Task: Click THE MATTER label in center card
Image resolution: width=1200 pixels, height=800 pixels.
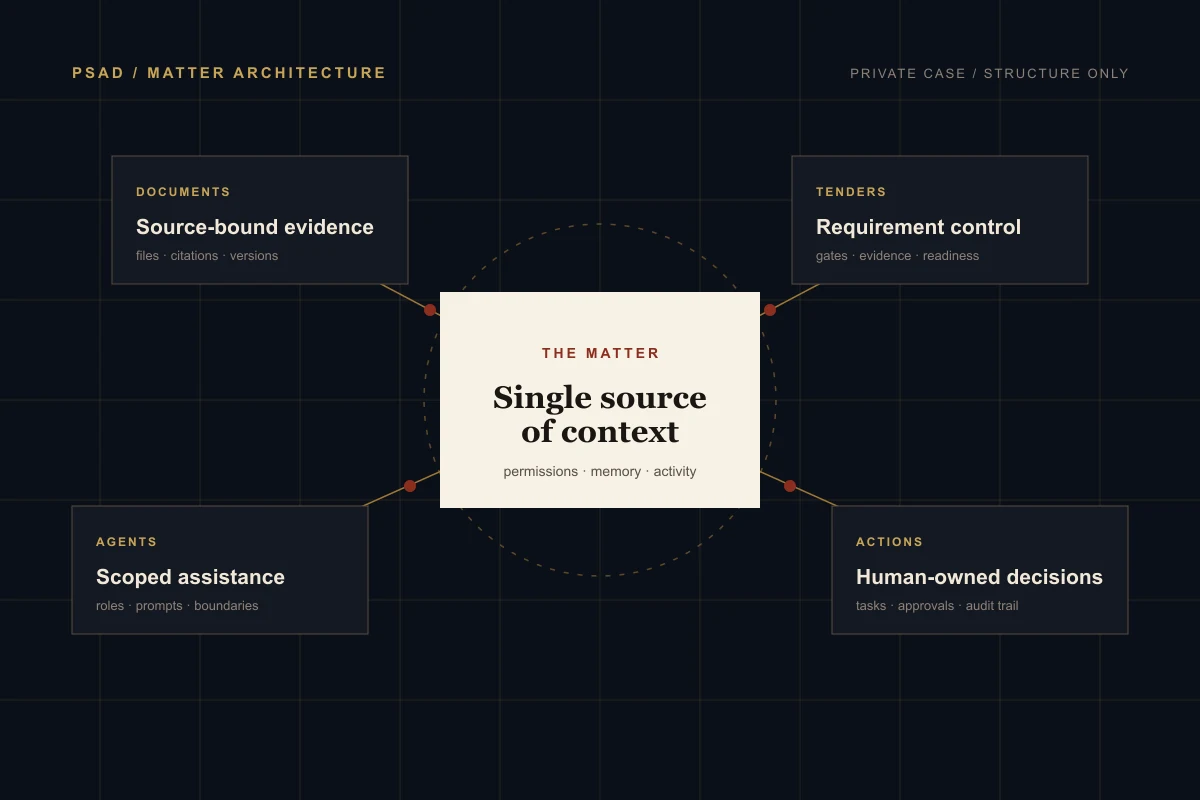Action: coord(601,353)
